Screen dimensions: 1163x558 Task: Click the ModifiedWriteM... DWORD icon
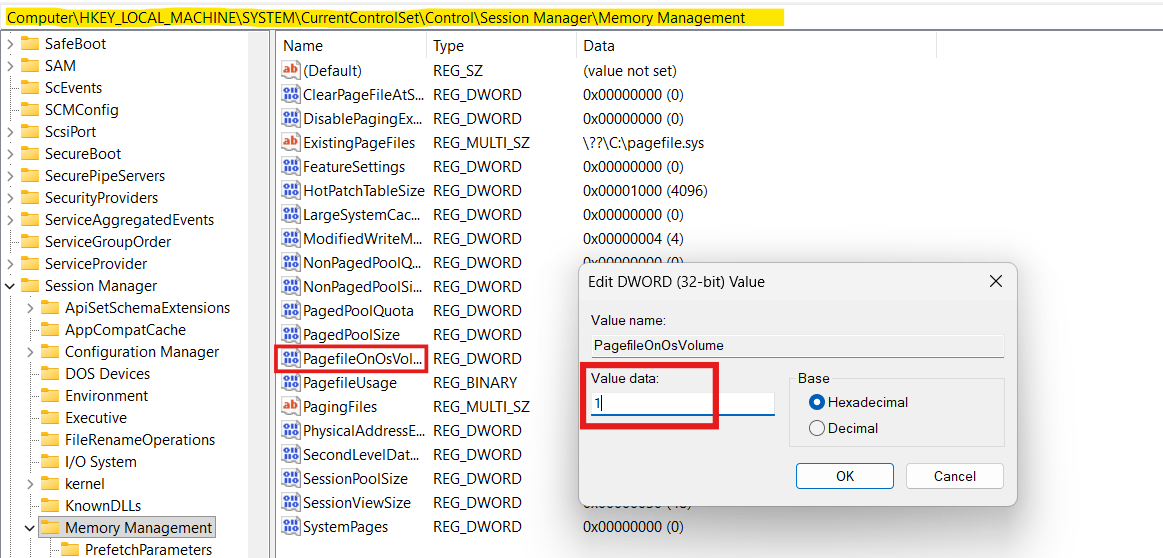290,238
